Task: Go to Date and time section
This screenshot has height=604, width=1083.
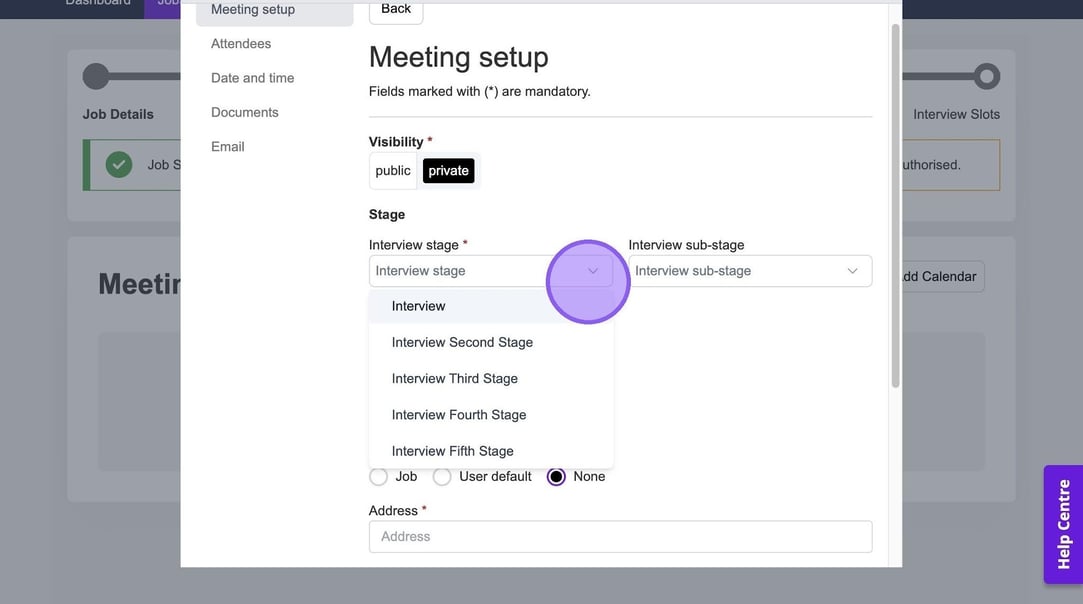Action: pyautogui.click(x=252, y=78)
